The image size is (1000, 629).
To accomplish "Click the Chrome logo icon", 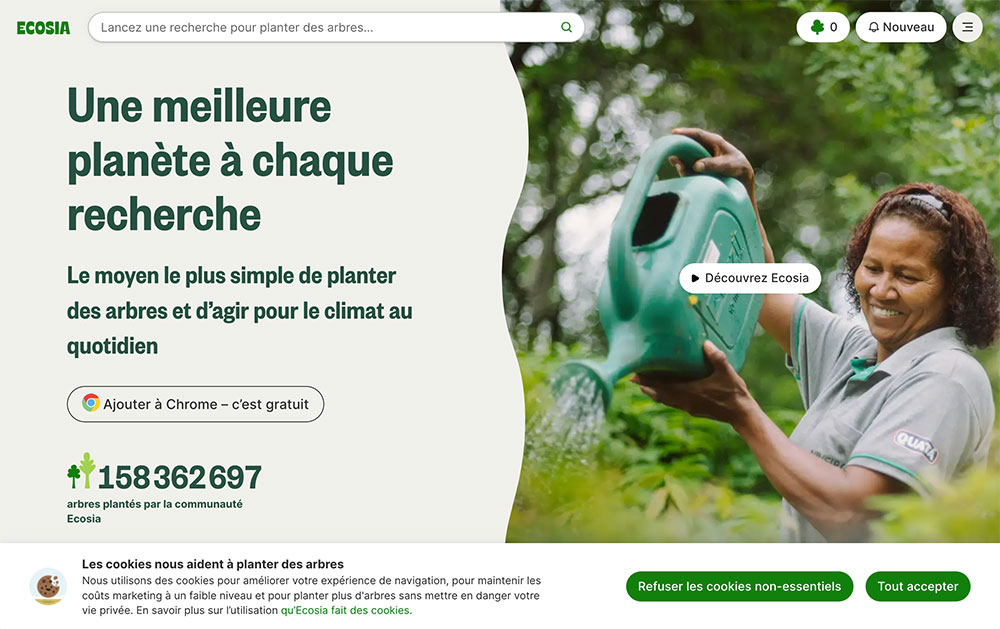I will 91,403.
